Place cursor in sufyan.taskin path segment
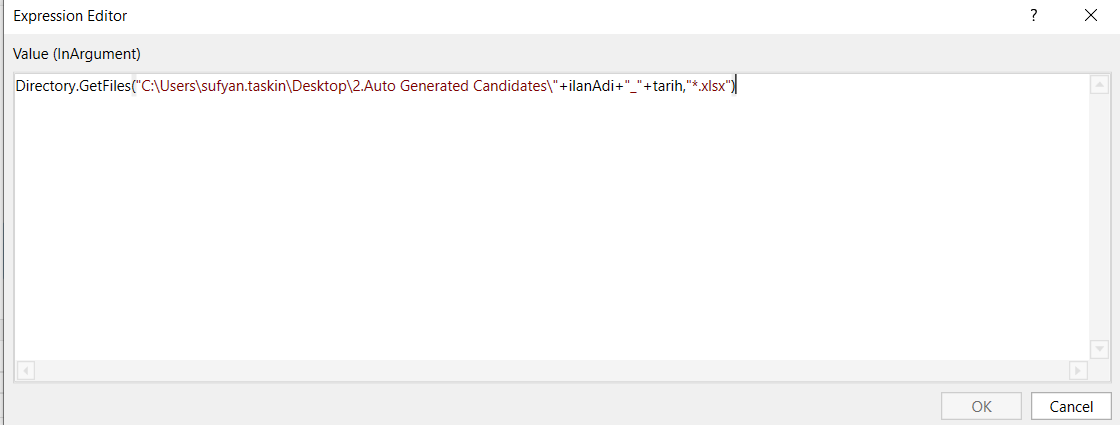The width and height of the screenshot is (1120, 425). (x=237, y=87)
